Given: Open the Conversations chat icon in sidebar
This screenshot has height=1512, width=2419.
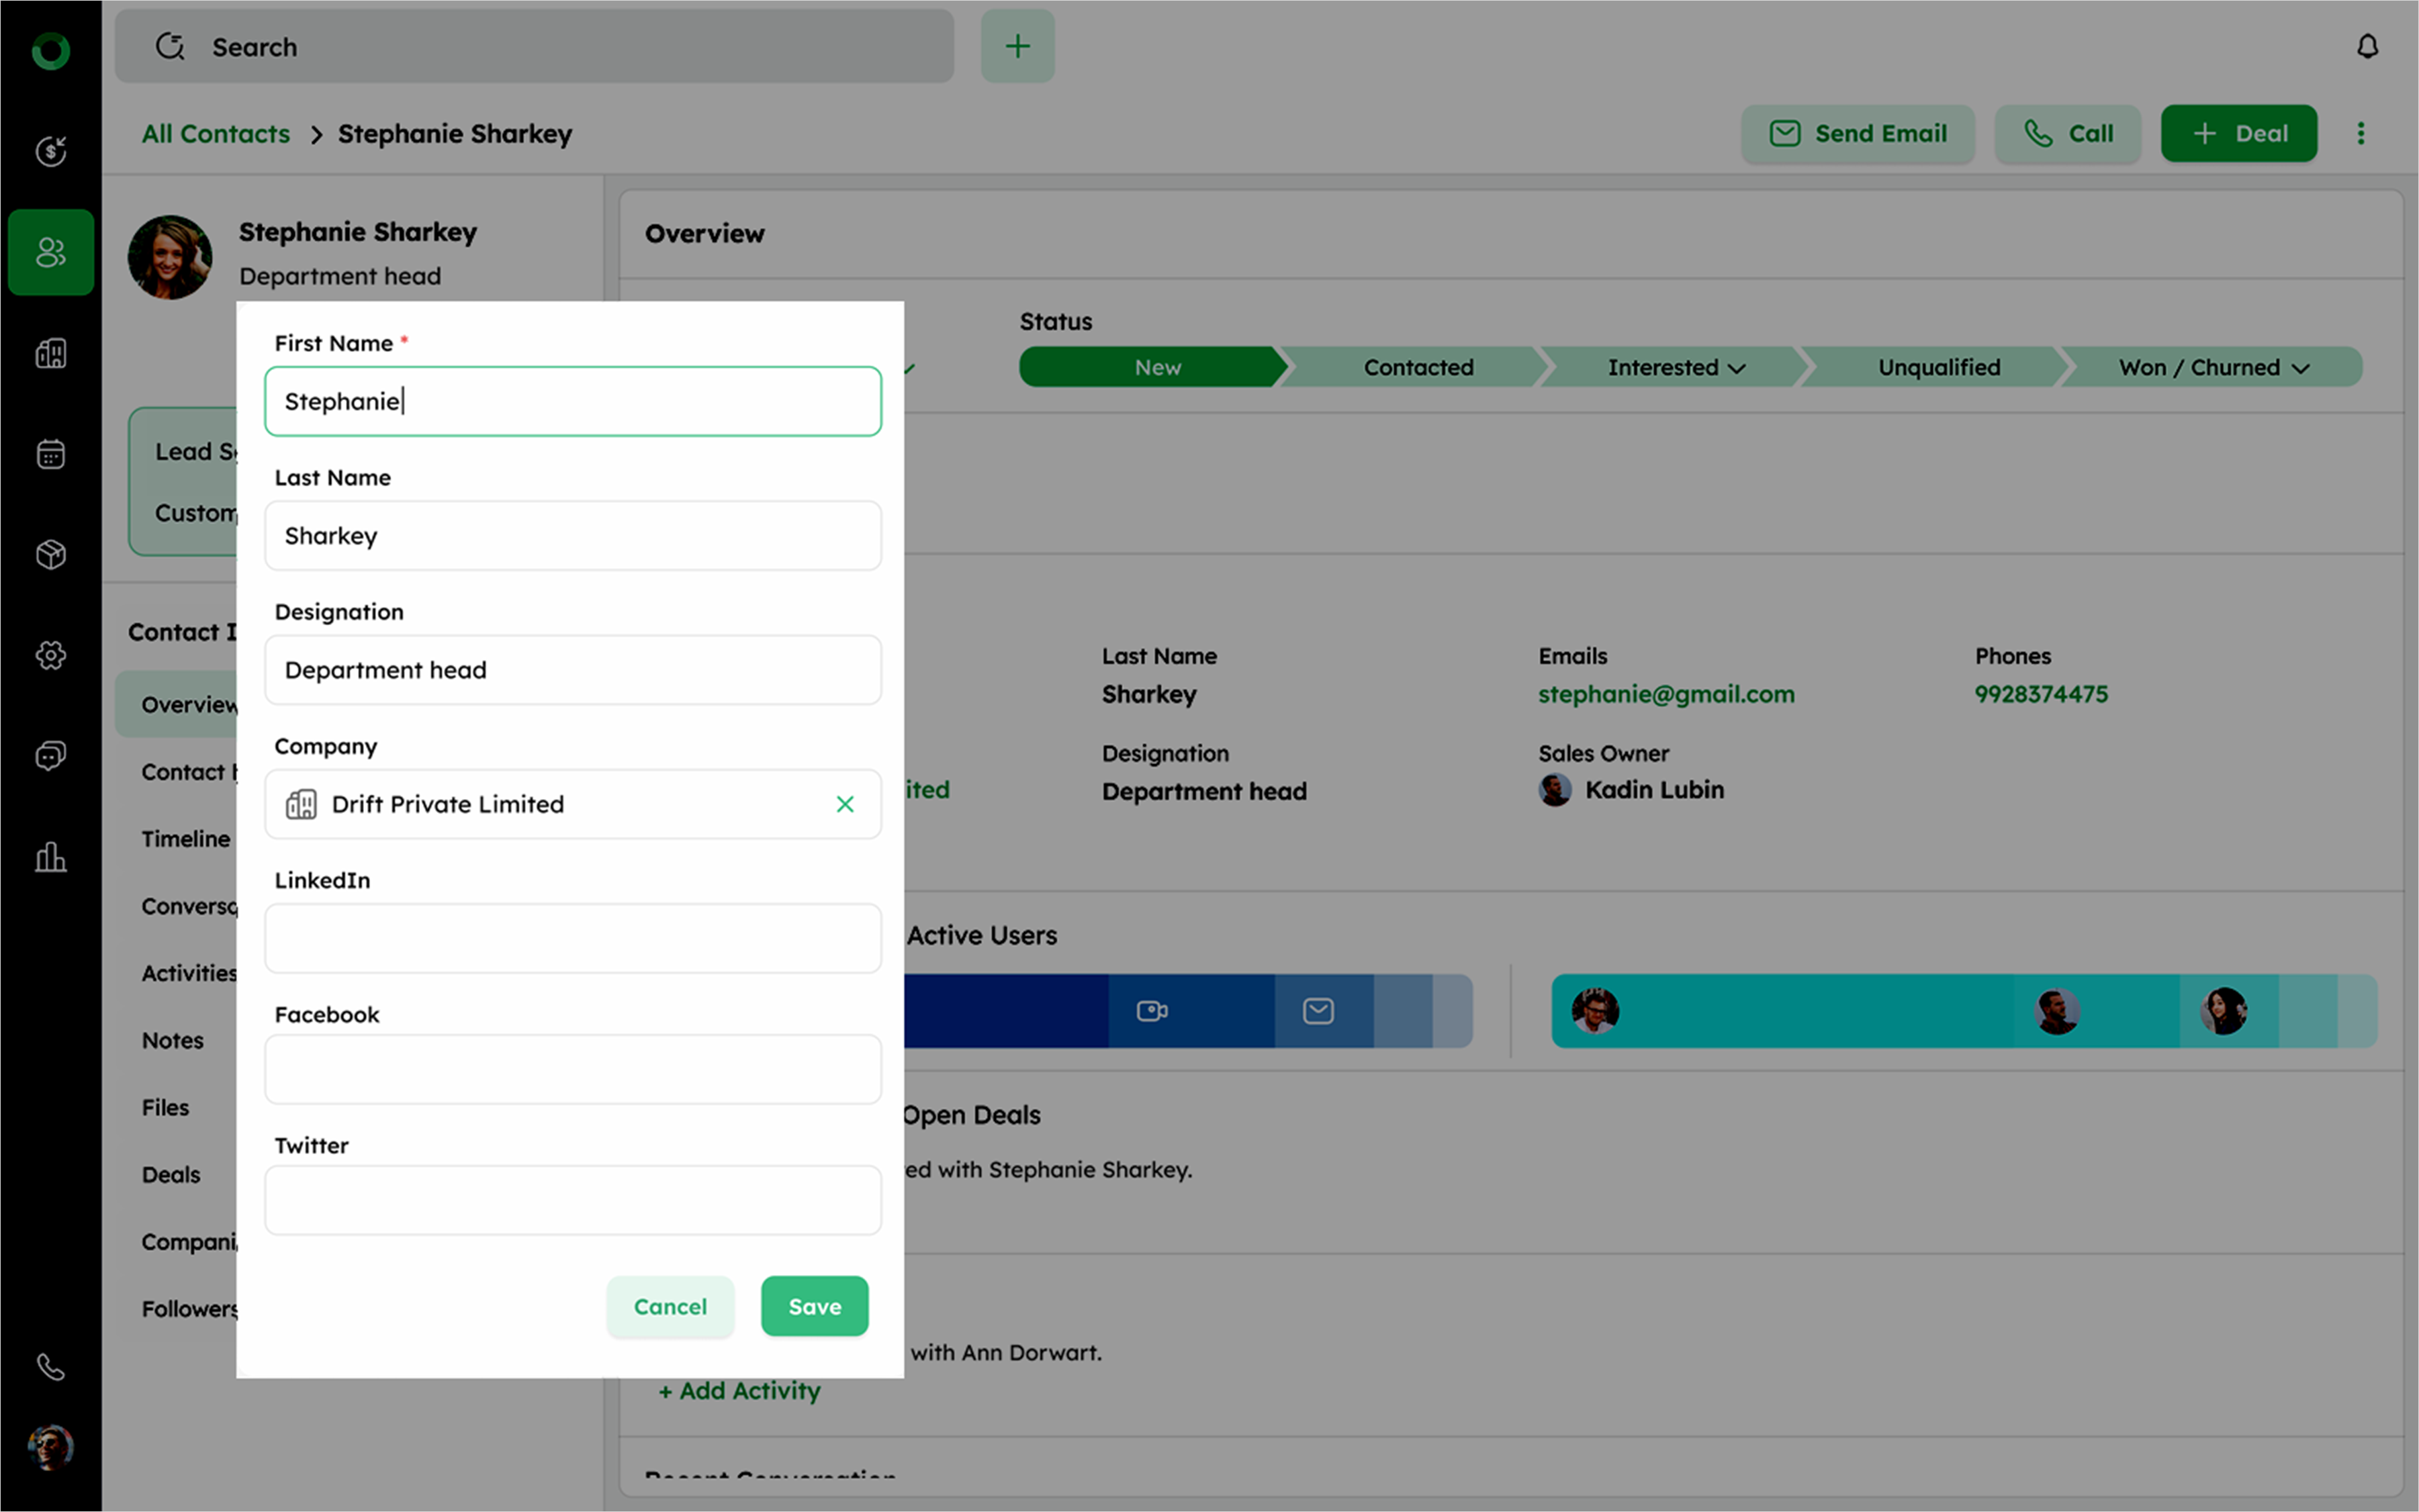Looking at the screenshot, I should pos(50,756).
